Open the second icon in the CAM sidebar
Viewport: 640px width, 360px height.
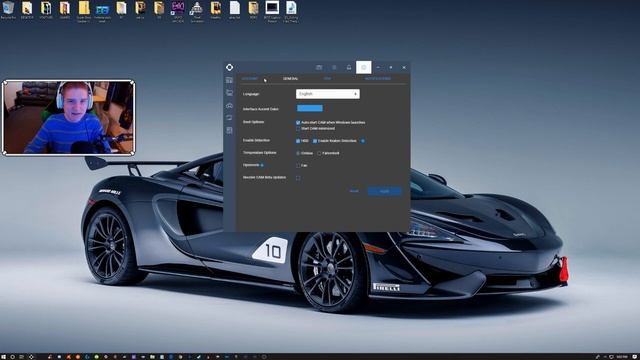click(229, 93)
